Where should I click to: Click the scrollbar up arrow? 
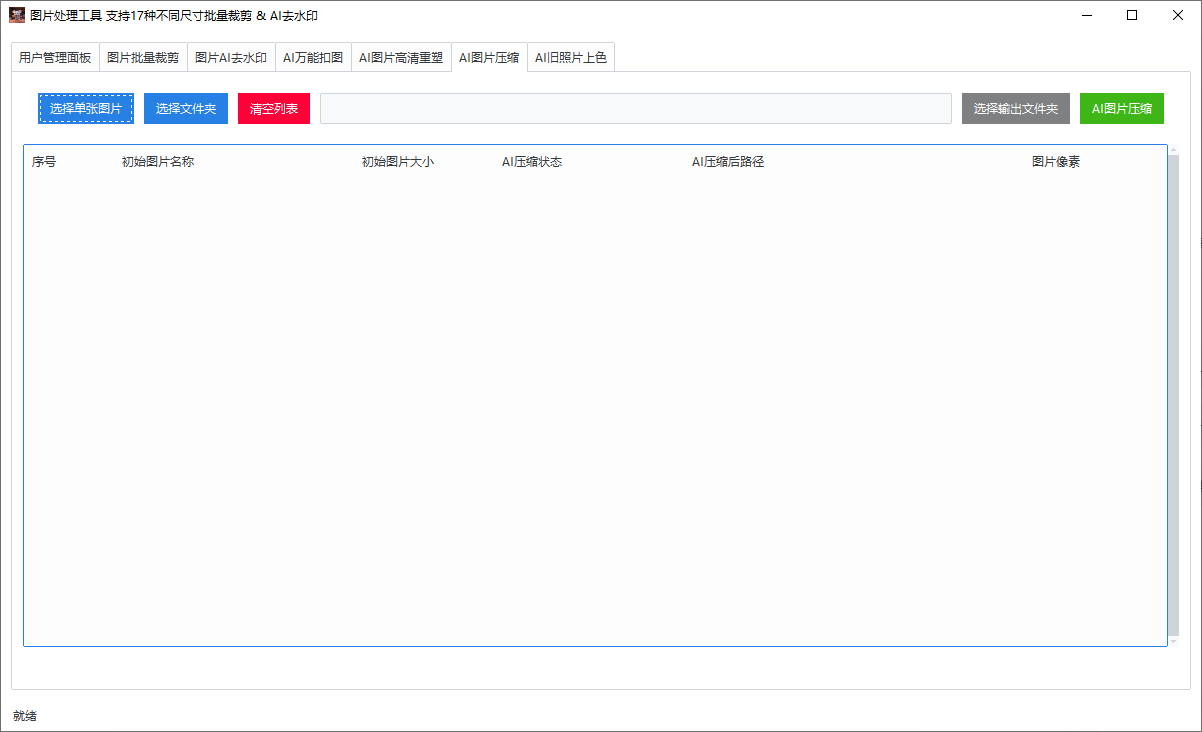1173,150
